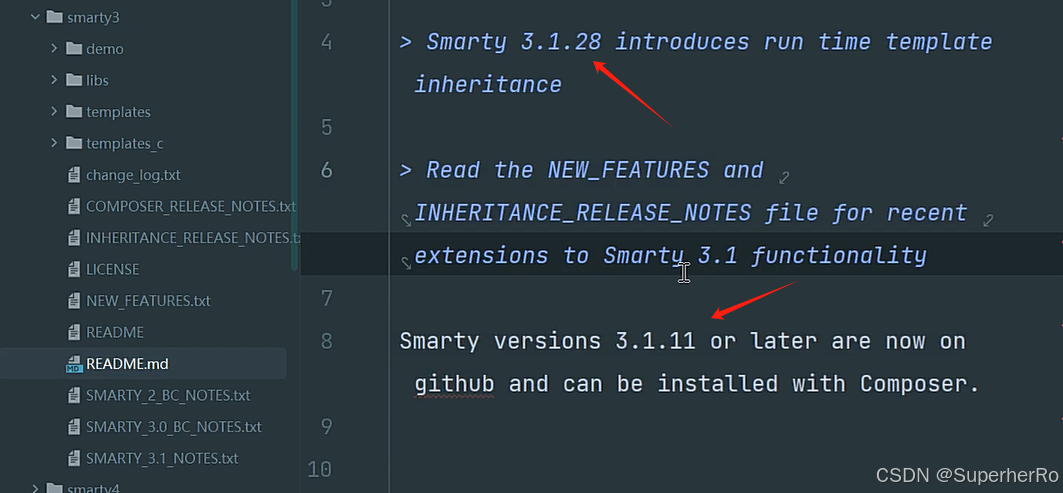The height and width of the screenshot is (493, 1063).
Task: Click the README.md markdown file icon
Action: (74, 364)
